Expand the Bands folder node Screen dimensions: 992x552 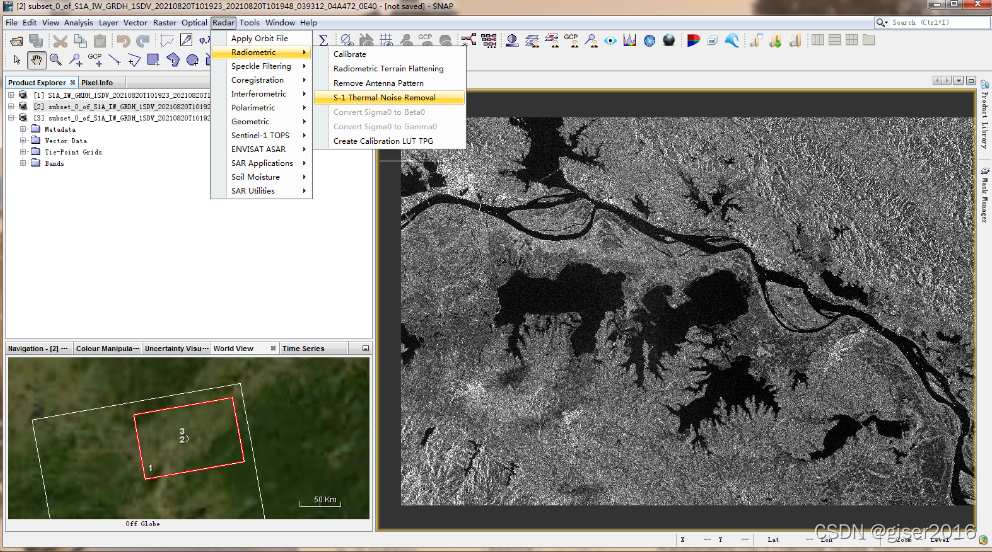[23, 164]
